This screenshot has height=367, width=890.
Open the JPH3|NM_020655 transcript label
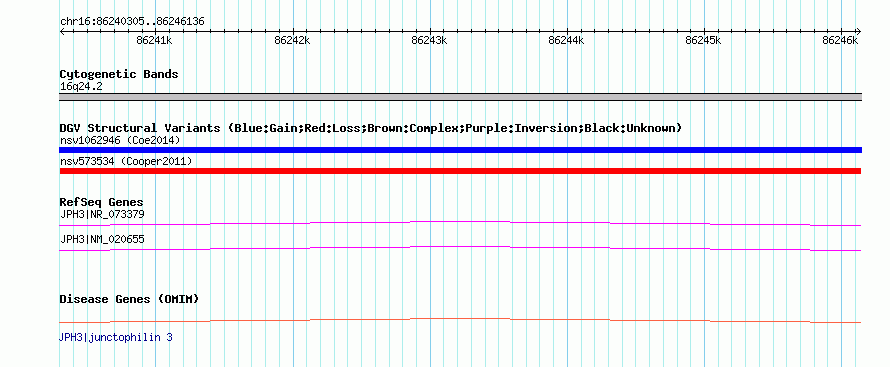(102, 239)
